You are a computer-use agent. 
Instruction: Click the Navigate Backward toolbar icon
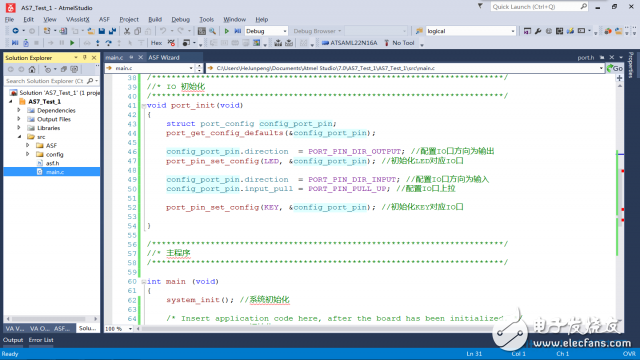(x=16, y=31)
